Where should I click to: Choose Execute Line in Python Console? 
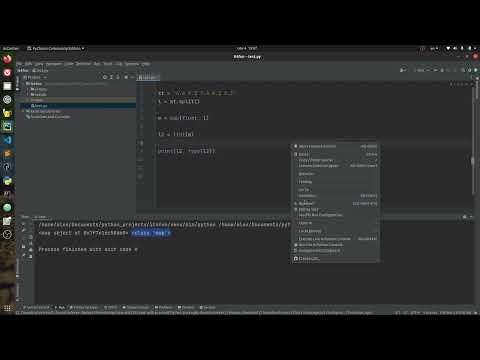pyautogui.click(x=335, y=239)
